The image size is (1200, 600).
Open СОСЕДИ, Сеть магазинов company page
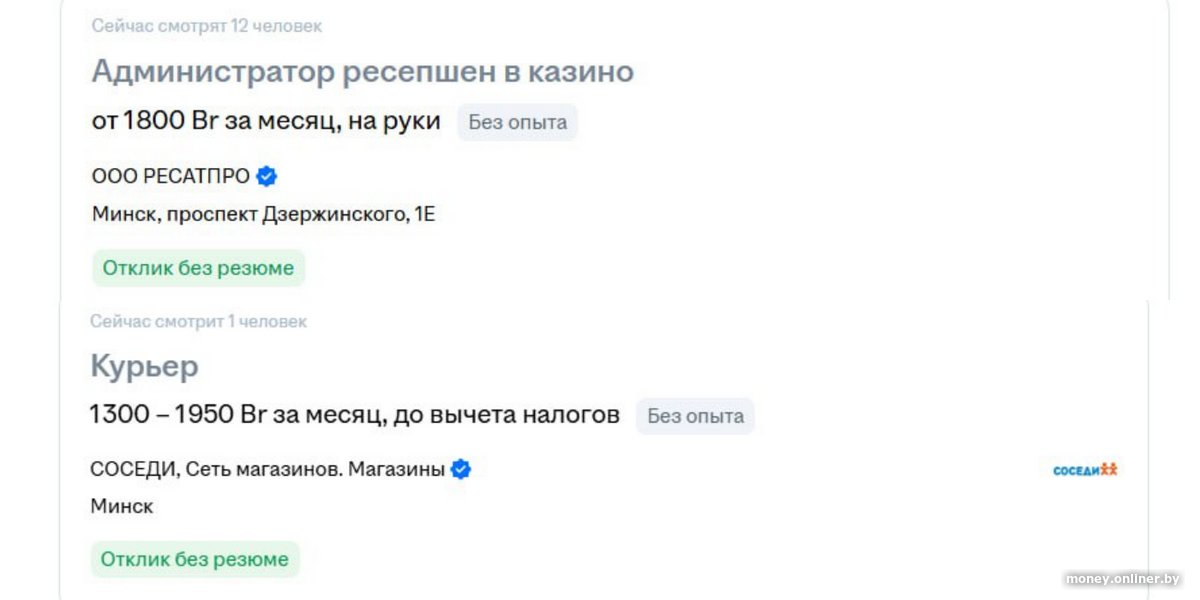coord(267,469)
